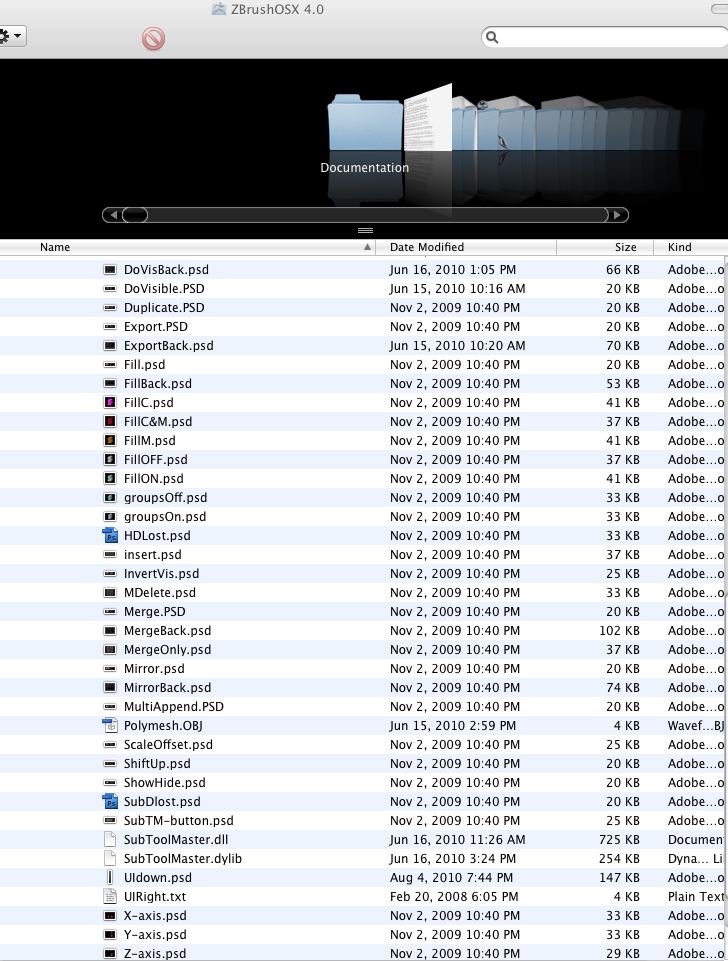Select the Export.PSD file name
This screenshot has width=728, height=961.
tap(156, 327)
